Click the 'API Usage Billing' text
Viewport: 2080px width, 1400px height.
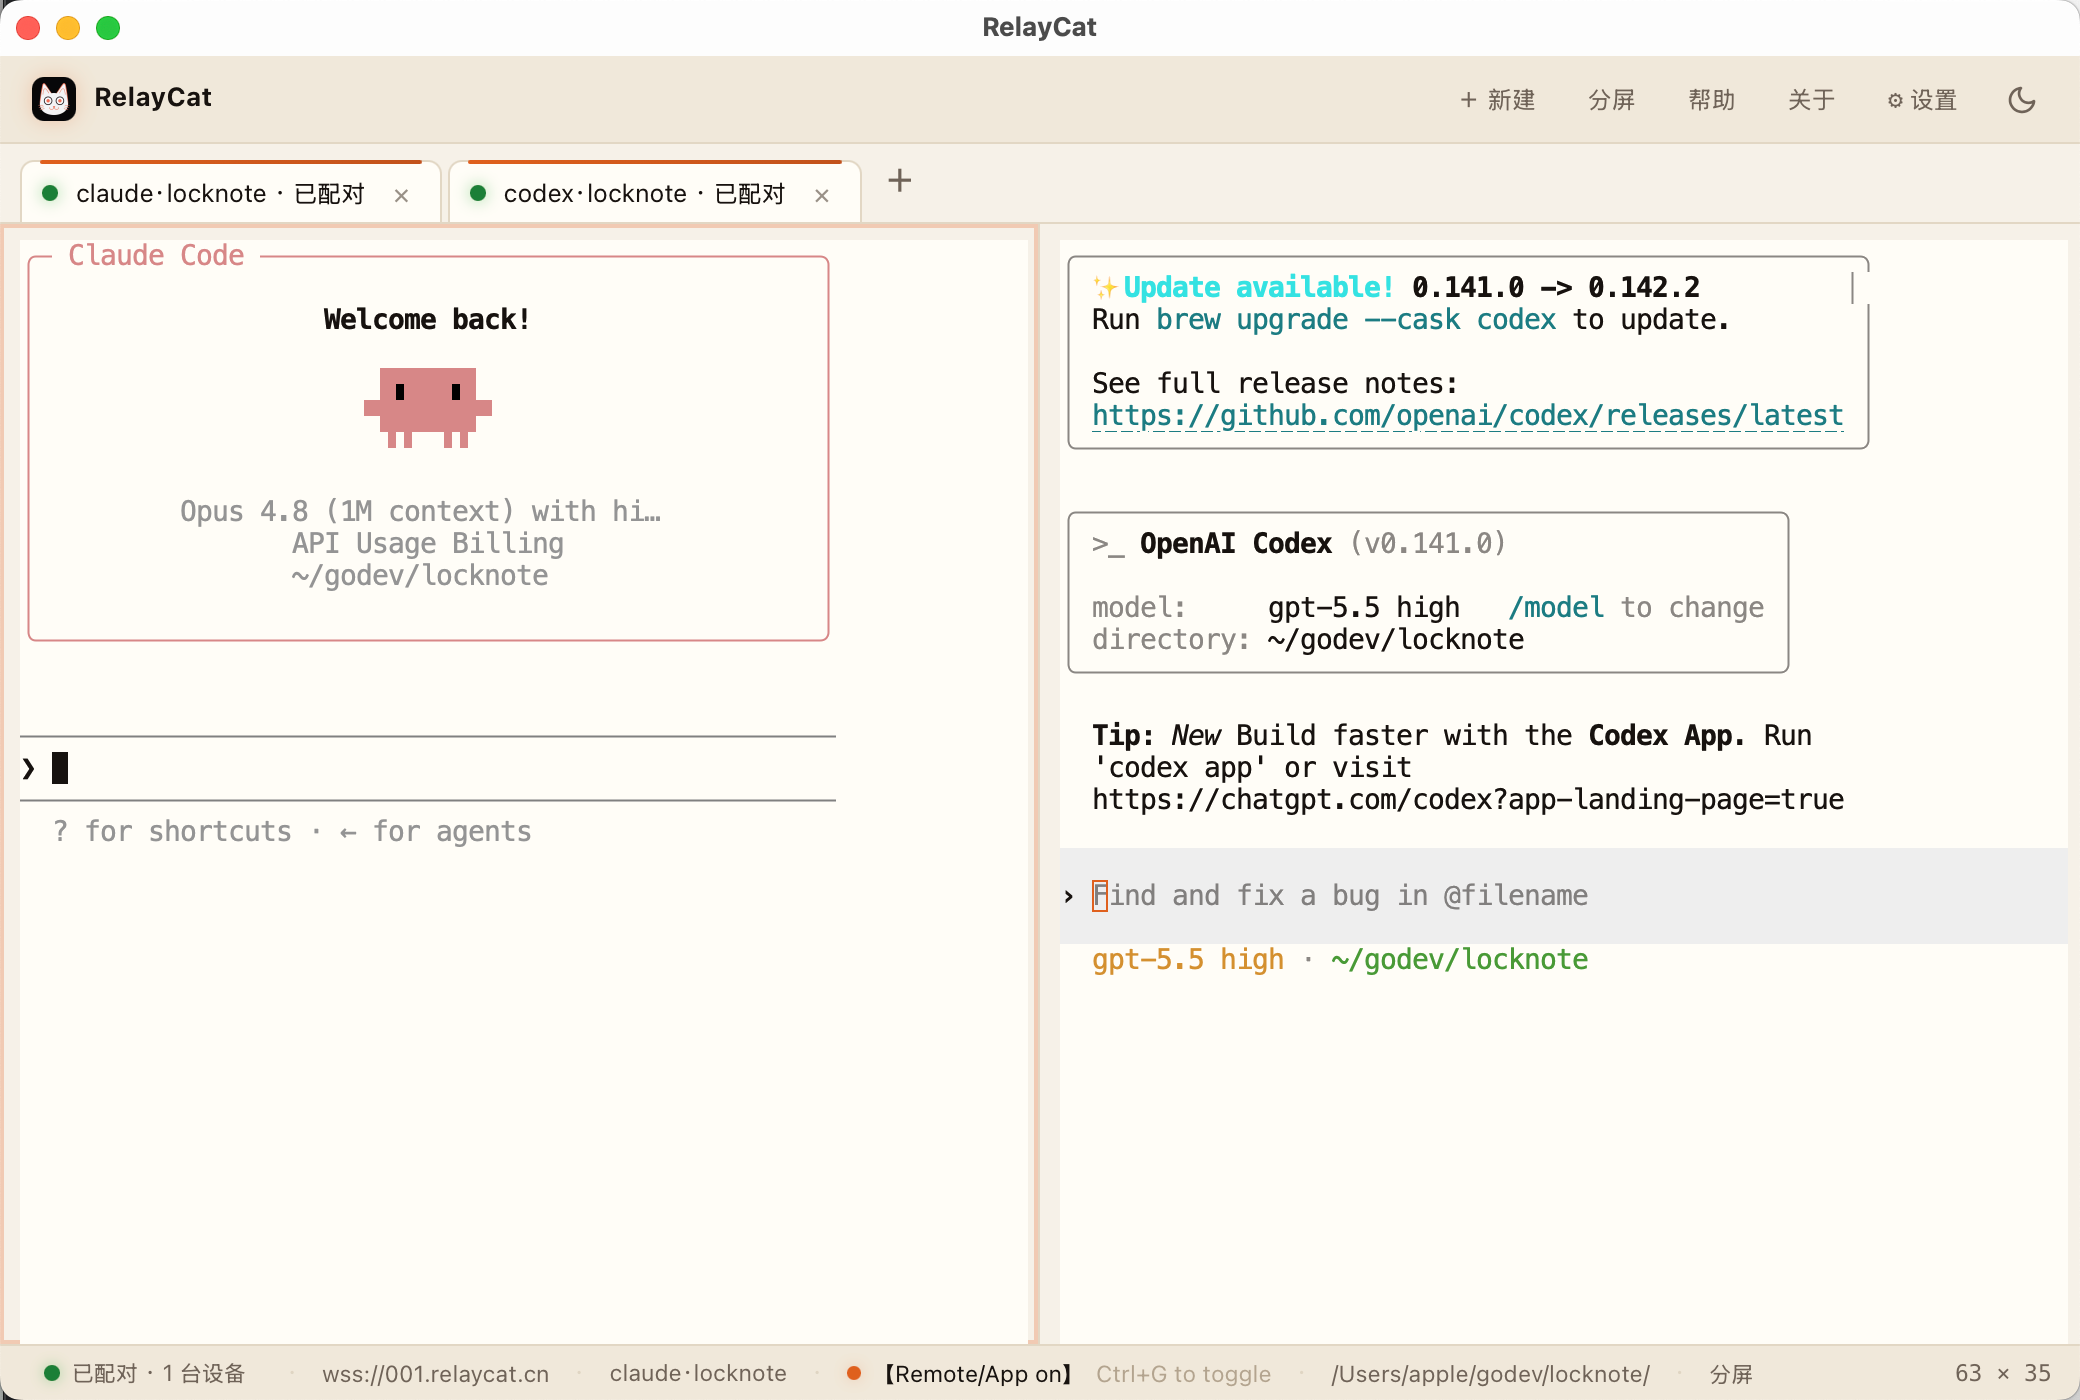point(428,543)
